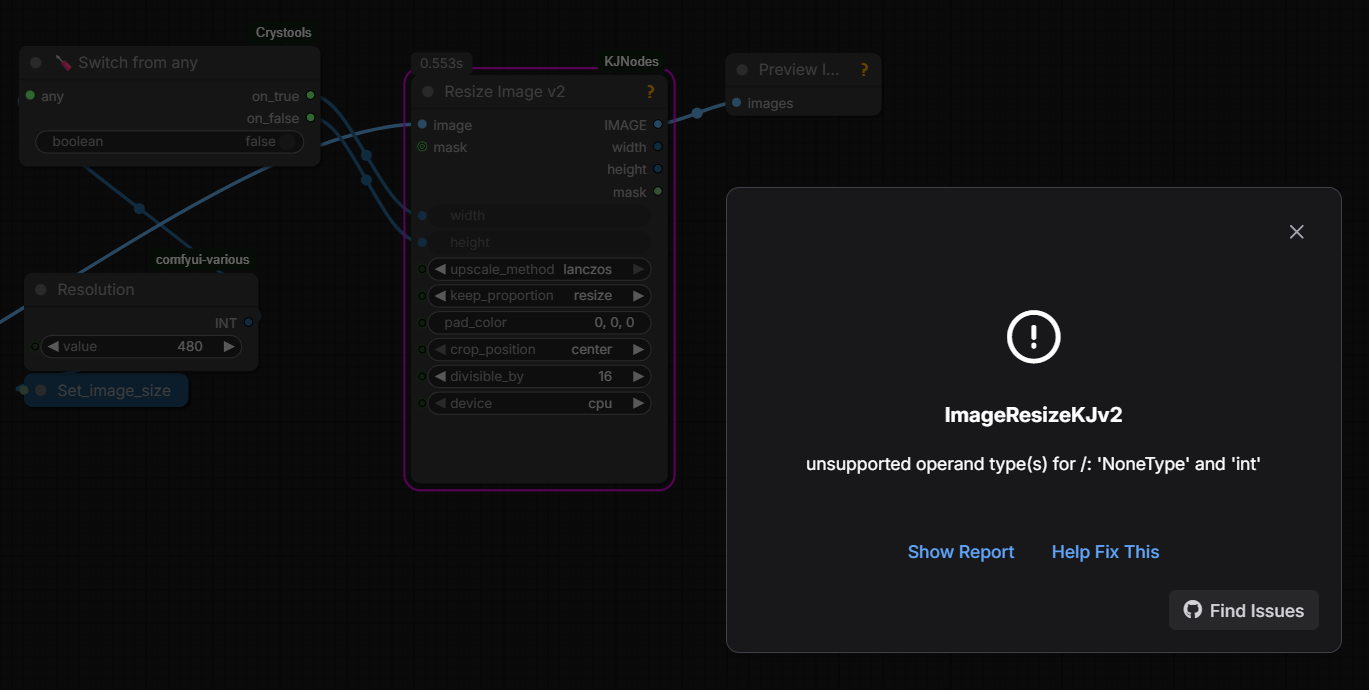Click the height input field
This screenshot has height=690, width=1369.
(x=540, y=242)
